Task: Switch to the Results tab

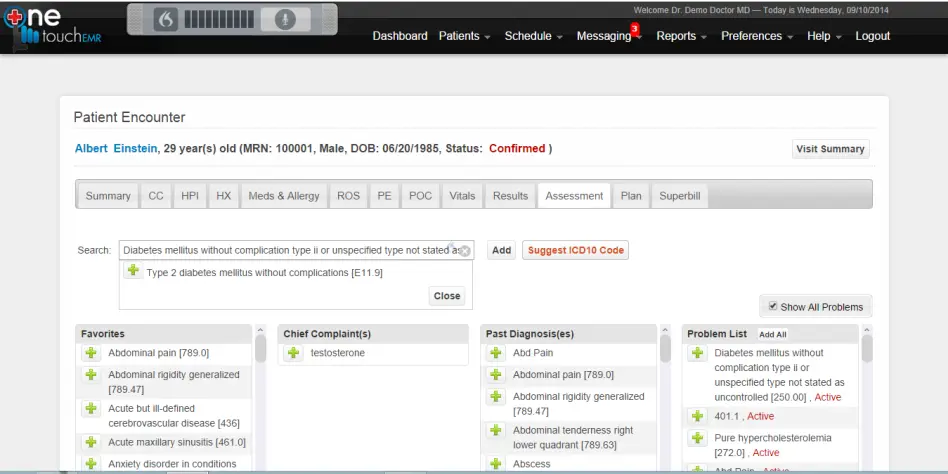Action: tap(510, 196)
